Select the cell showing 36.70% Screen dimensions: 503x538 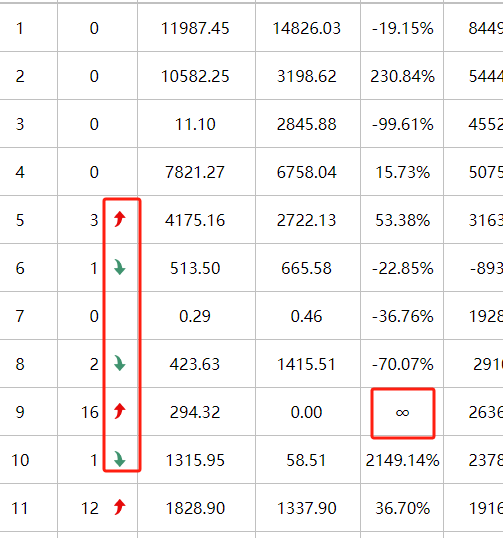pyautogui.click(x=402, y=508)
